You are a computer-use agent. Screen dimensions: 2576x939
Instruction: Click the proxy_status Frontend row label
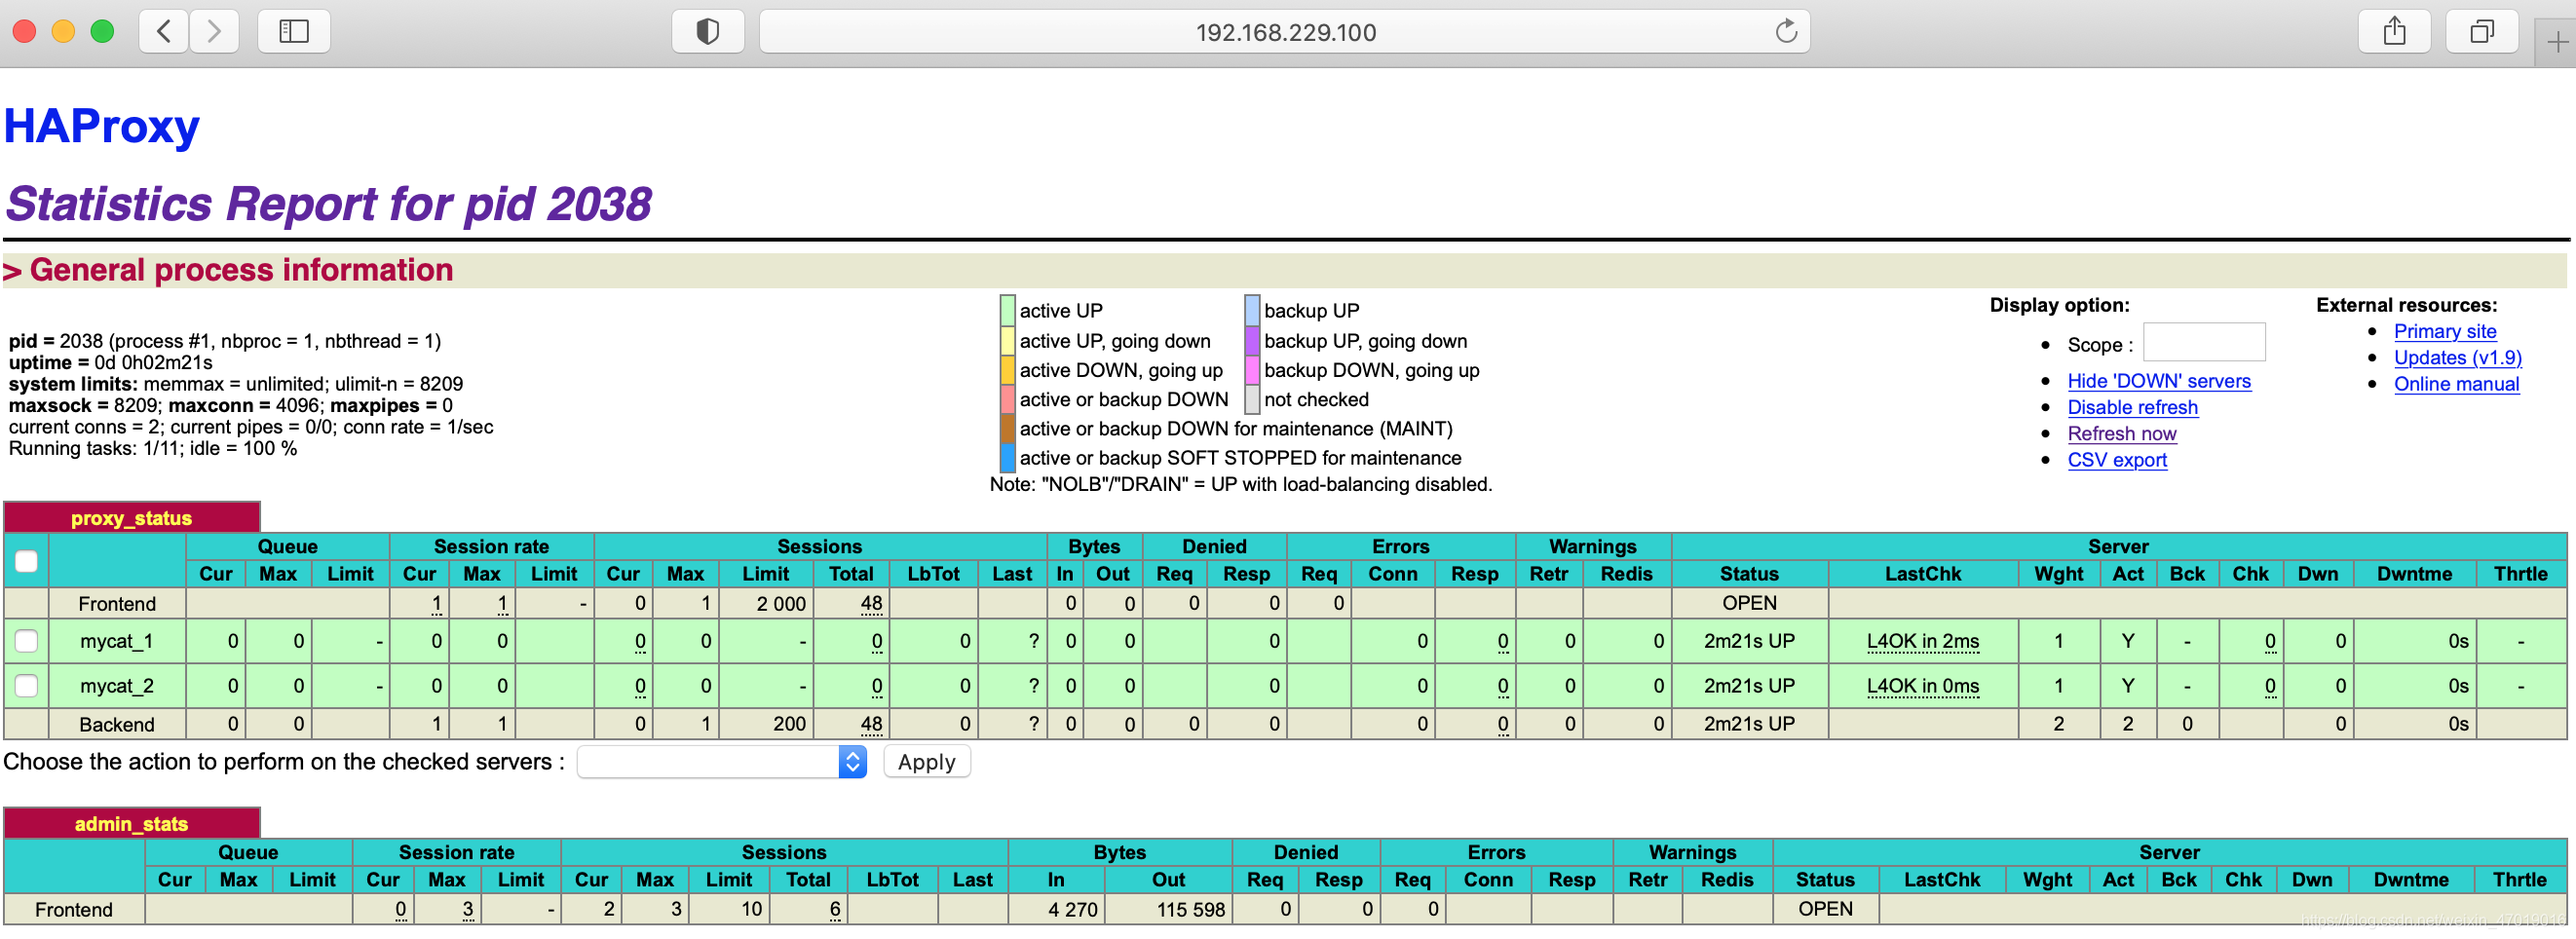(117, 604)
